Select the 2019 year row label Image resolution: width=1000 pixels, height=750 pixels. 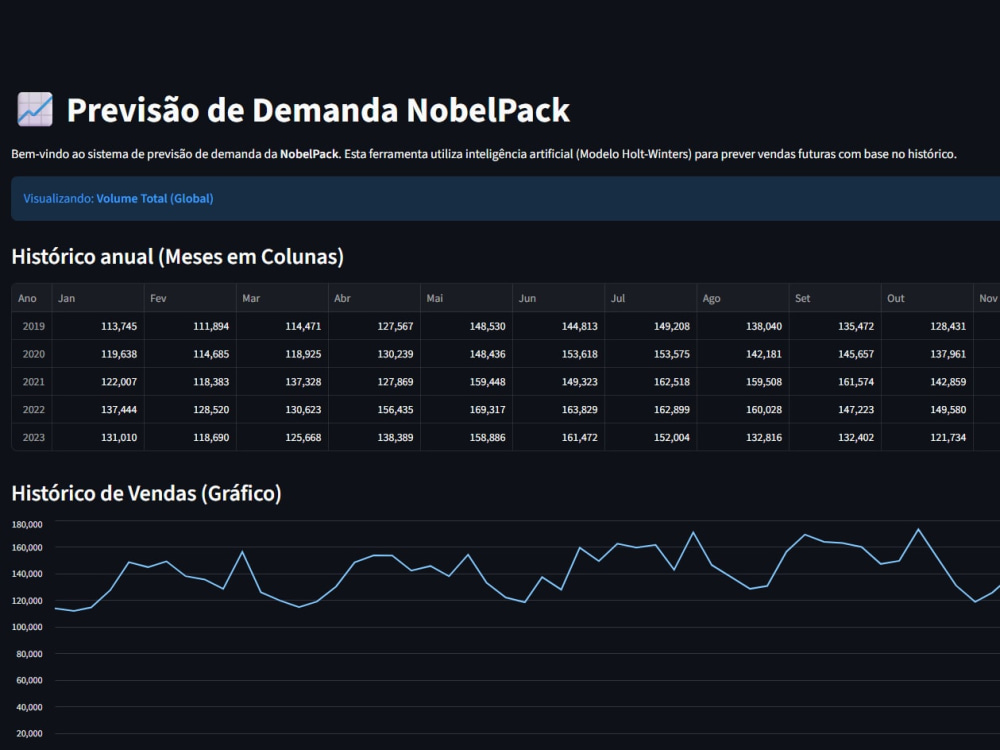tap(33, 326)
